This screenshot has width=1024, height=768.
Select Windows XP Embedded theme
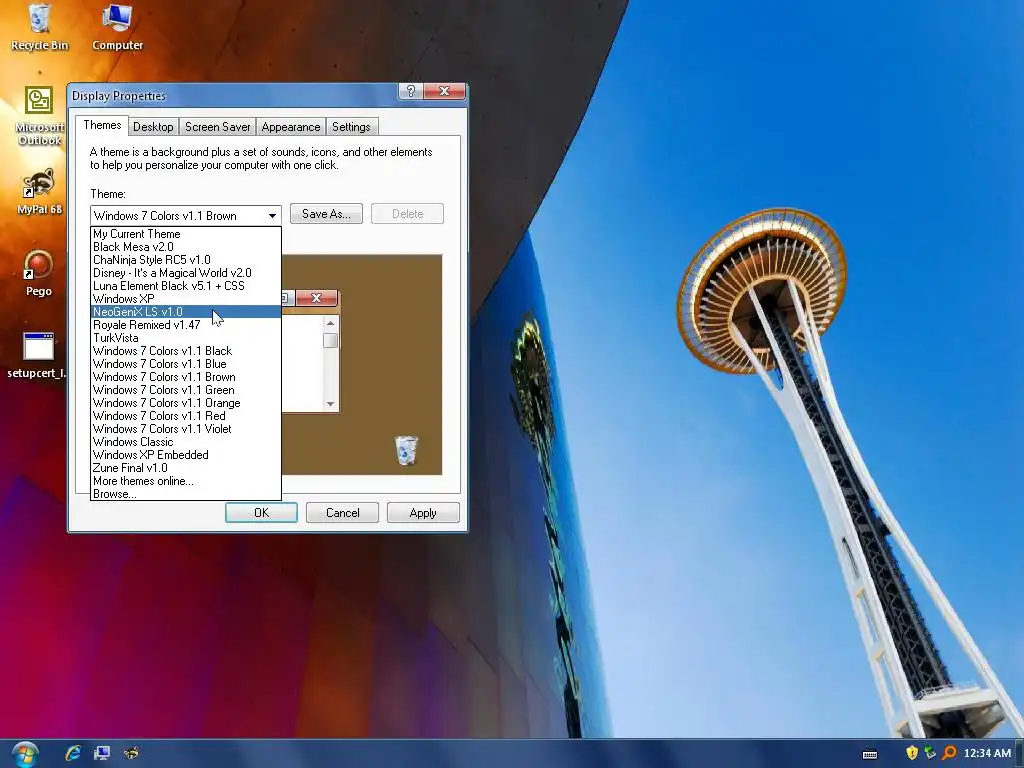click(185, 455)
